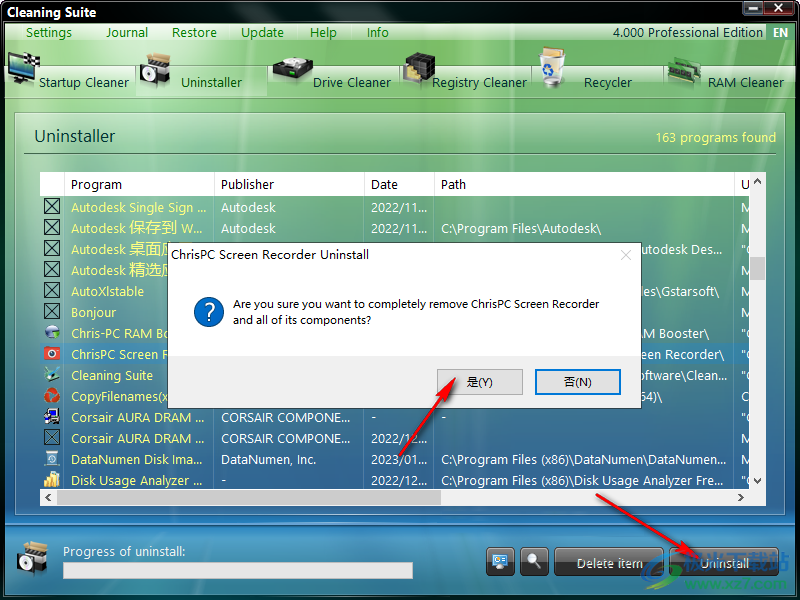800x600 pixels.
Task: Open the RAM Cleaner memory chip icon
Action: 684,71
